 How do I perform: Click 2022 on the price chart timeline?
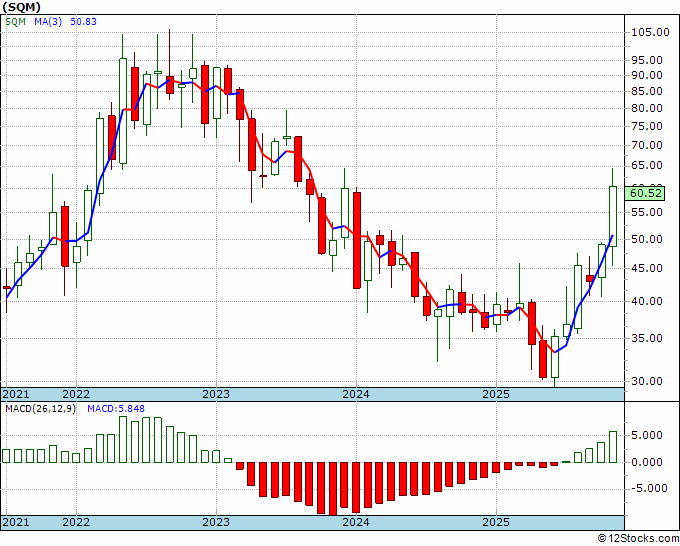(x=76, y=394)
